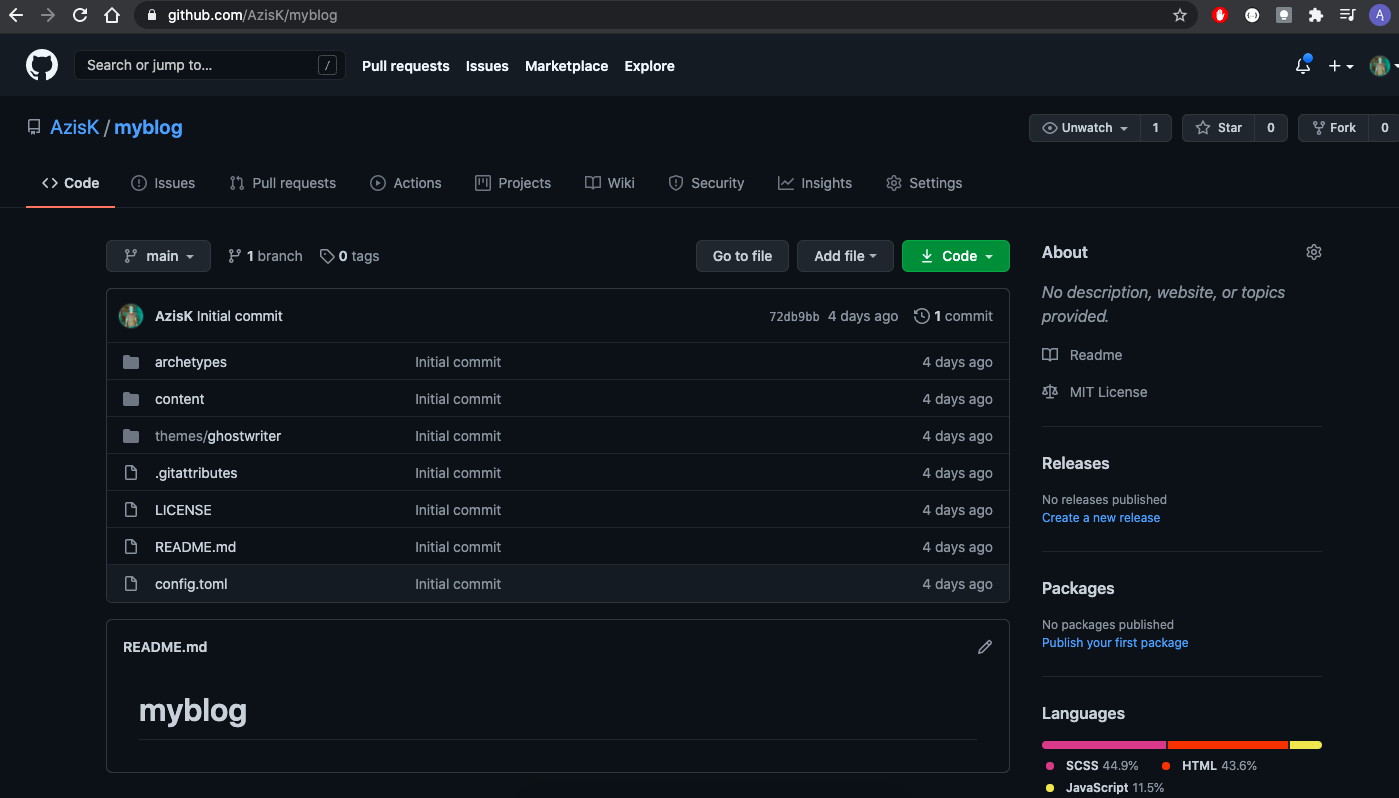
Task: Open the 1 branch link
Action: tap(265, 256)
